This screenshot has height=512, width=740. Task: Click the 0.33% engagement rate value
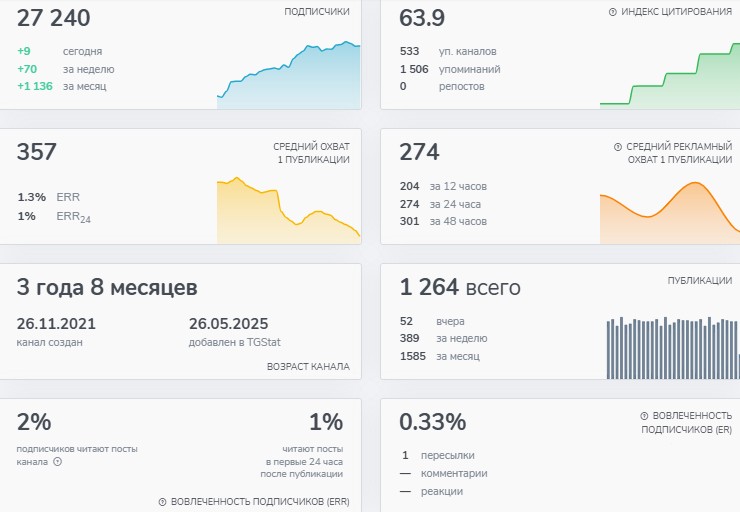tap(433, 422)
